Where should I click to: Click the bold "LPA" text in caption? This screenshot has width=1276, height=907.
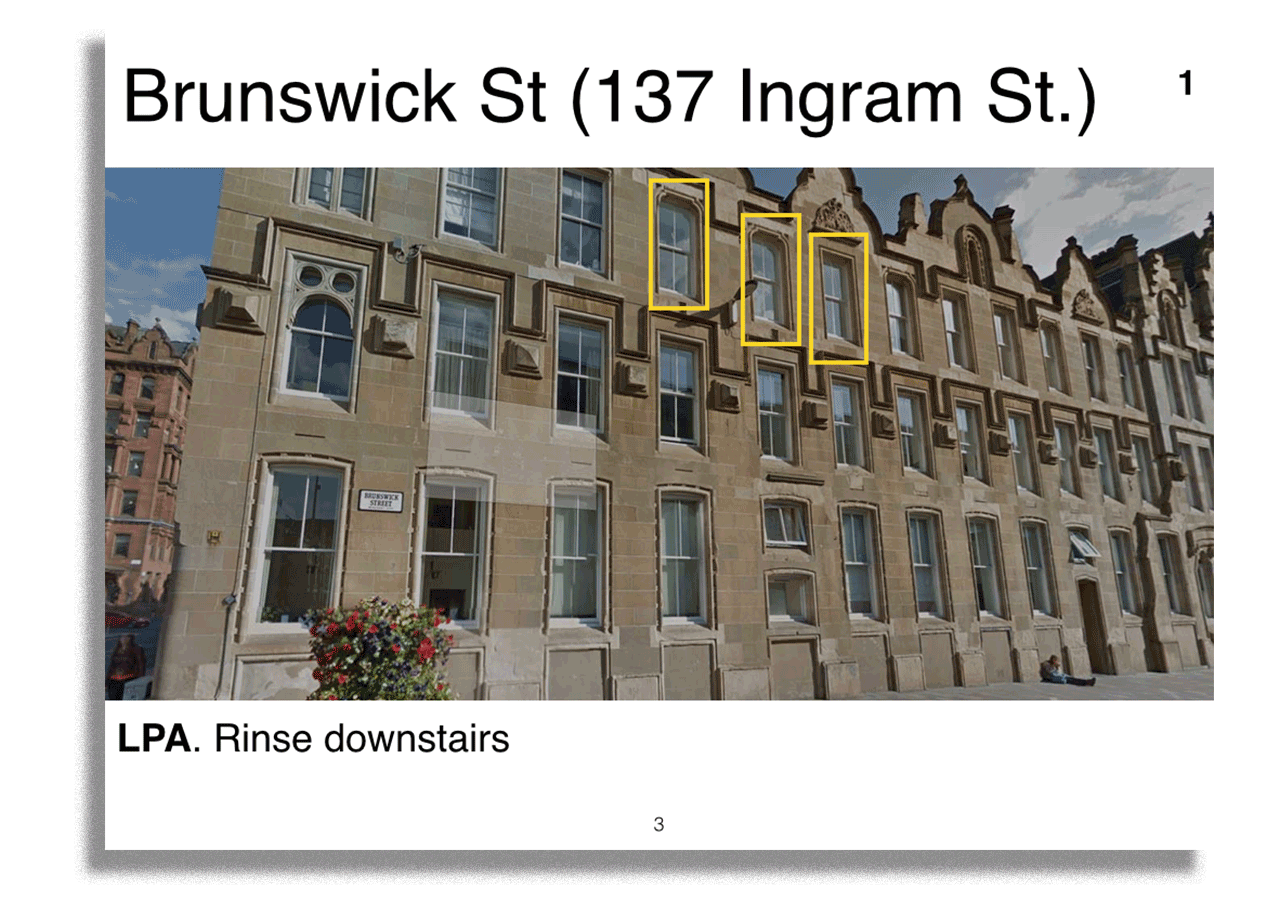pos(153,738)
